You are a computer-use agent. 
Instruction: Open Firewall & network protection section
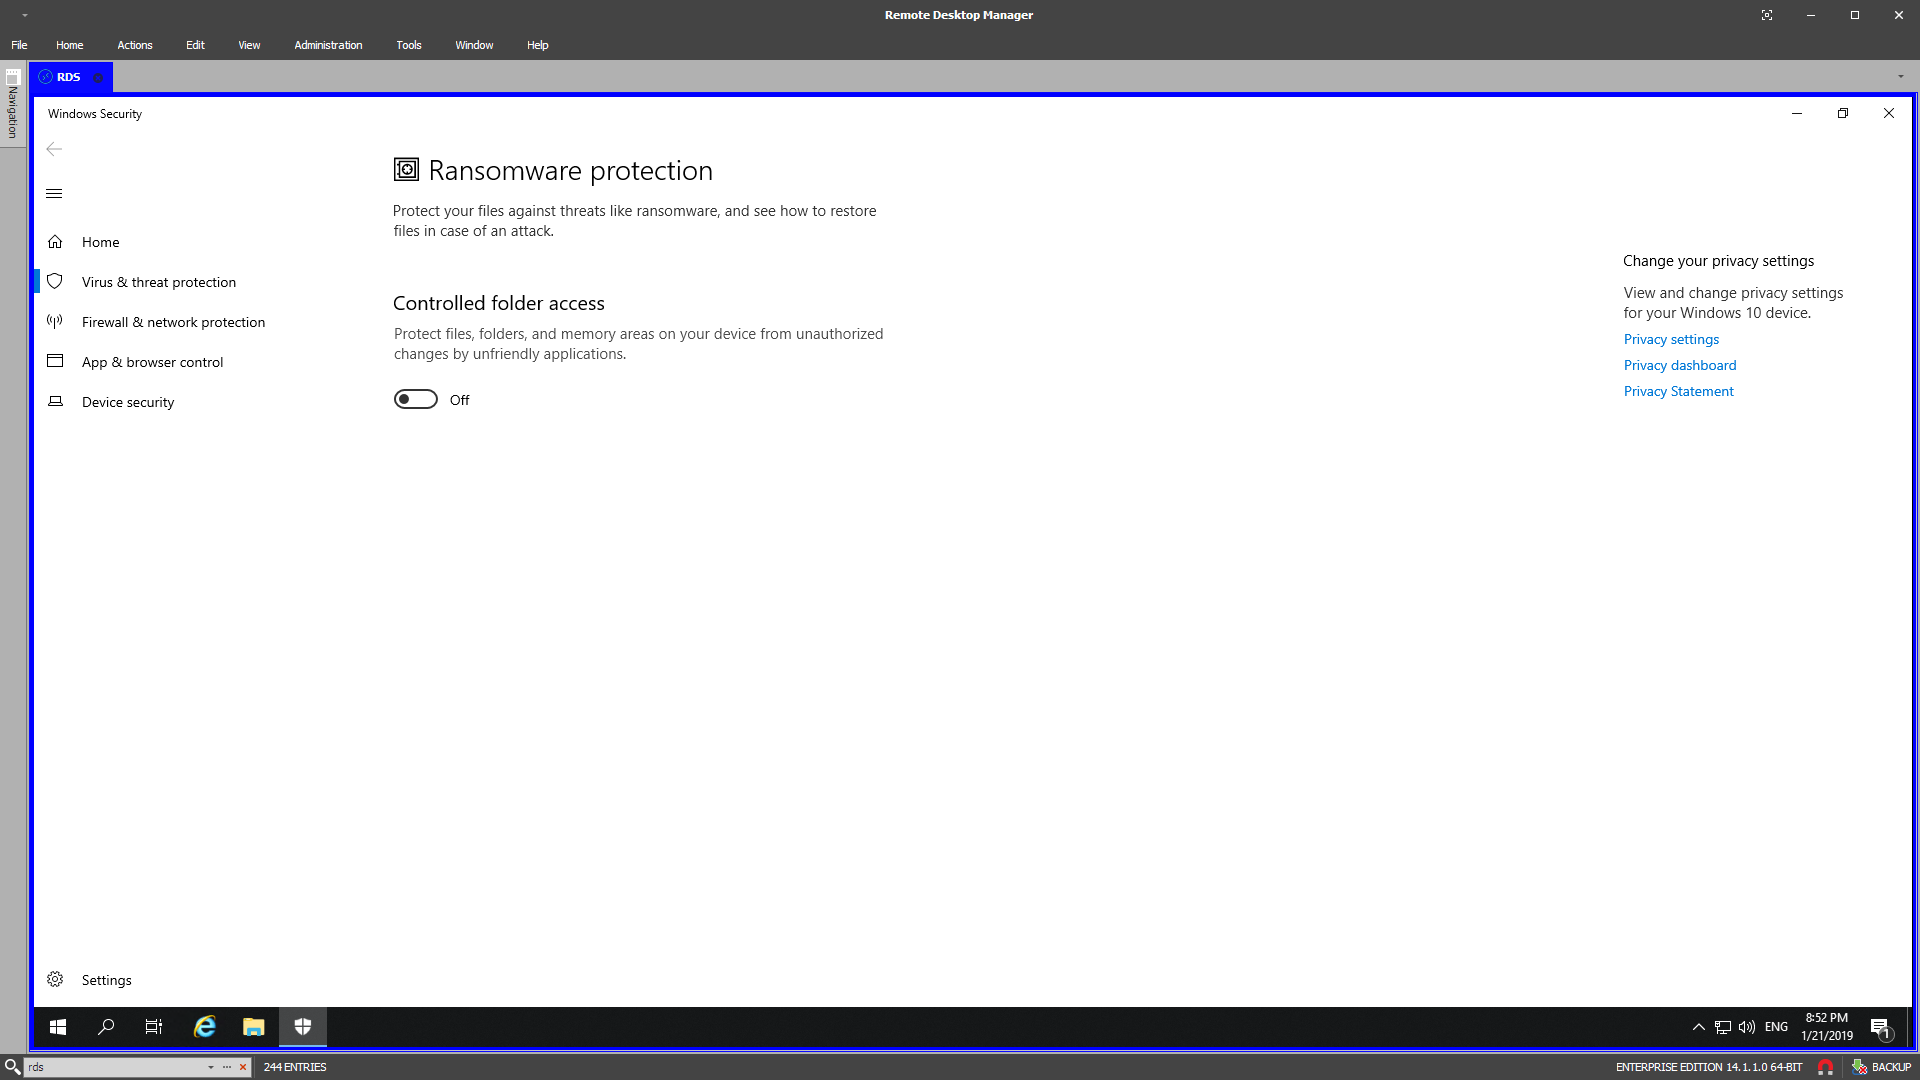173,322
